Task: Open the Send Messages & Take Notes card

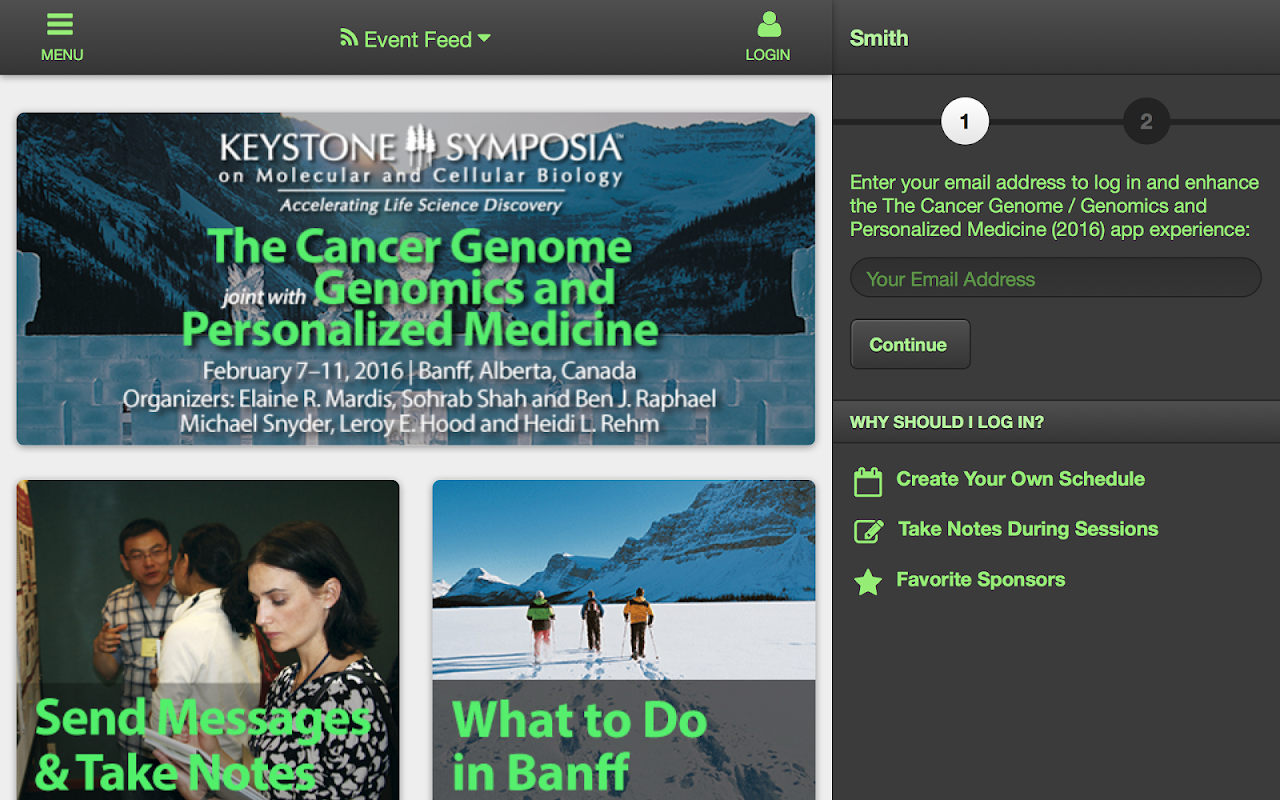Action: 208,640
